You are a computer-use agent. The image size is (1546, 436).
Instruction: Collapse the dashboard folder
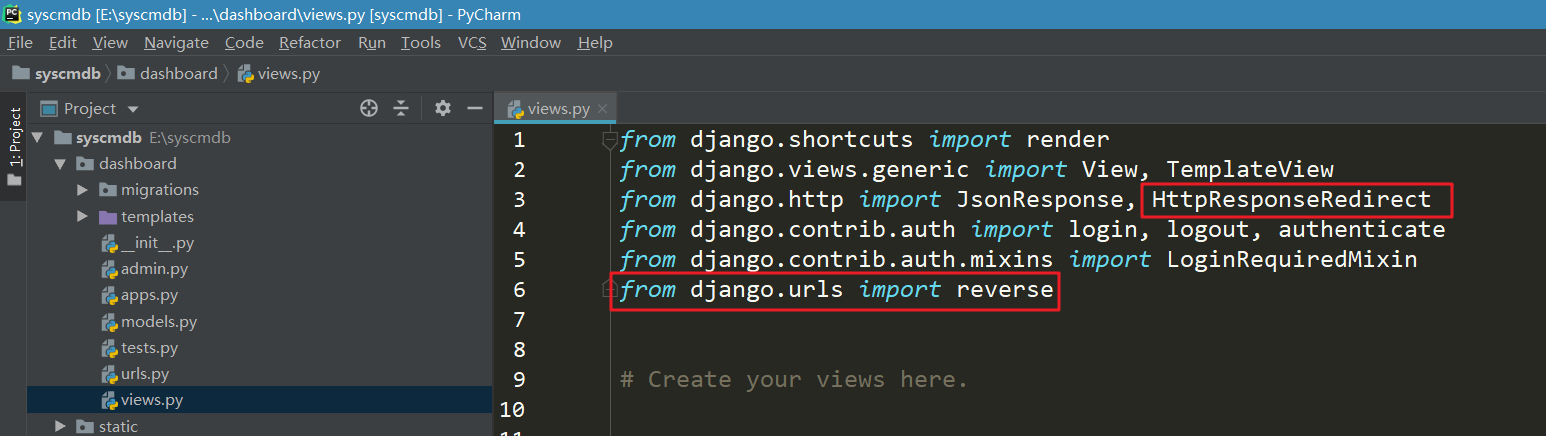pos(60,164)
